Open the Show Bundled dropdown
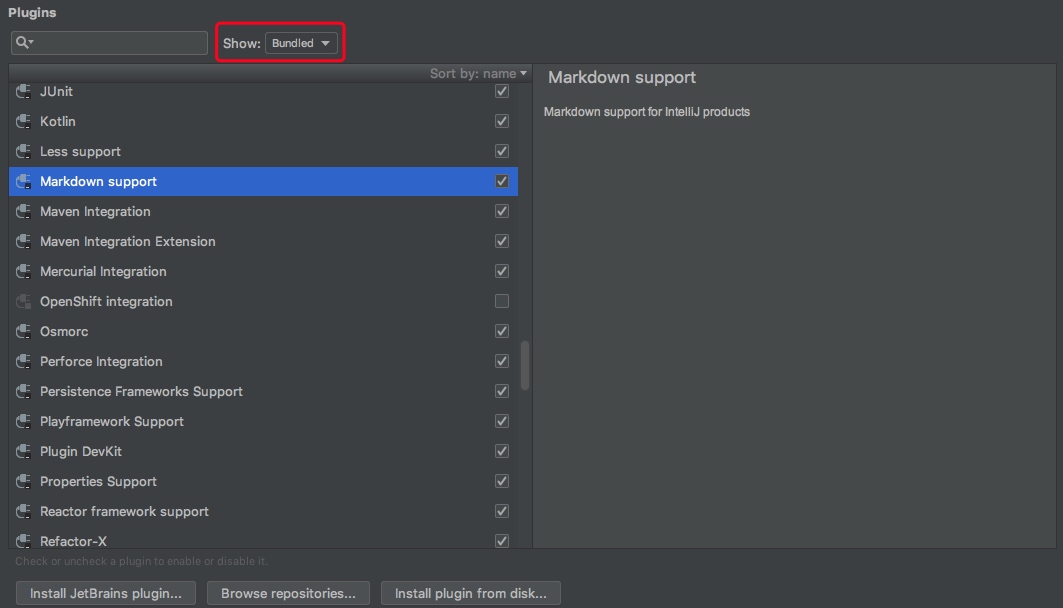1063x608 pixels. [x=302, y=43]
